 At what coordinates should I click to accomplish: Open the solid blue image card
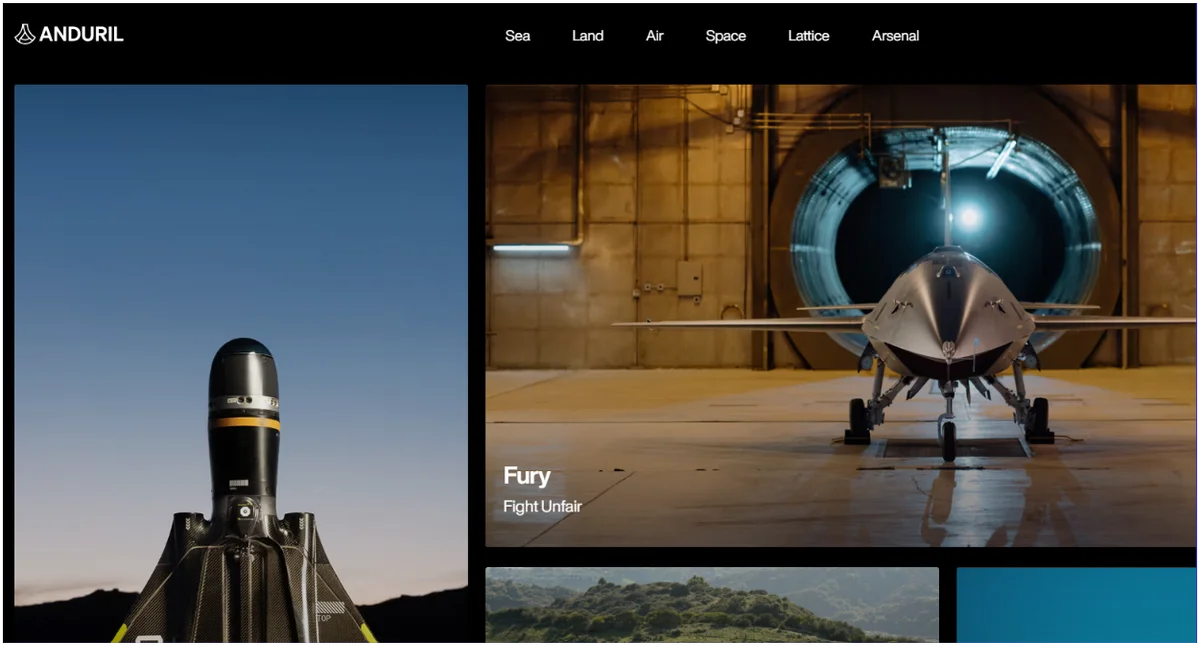click(1076, 605)
